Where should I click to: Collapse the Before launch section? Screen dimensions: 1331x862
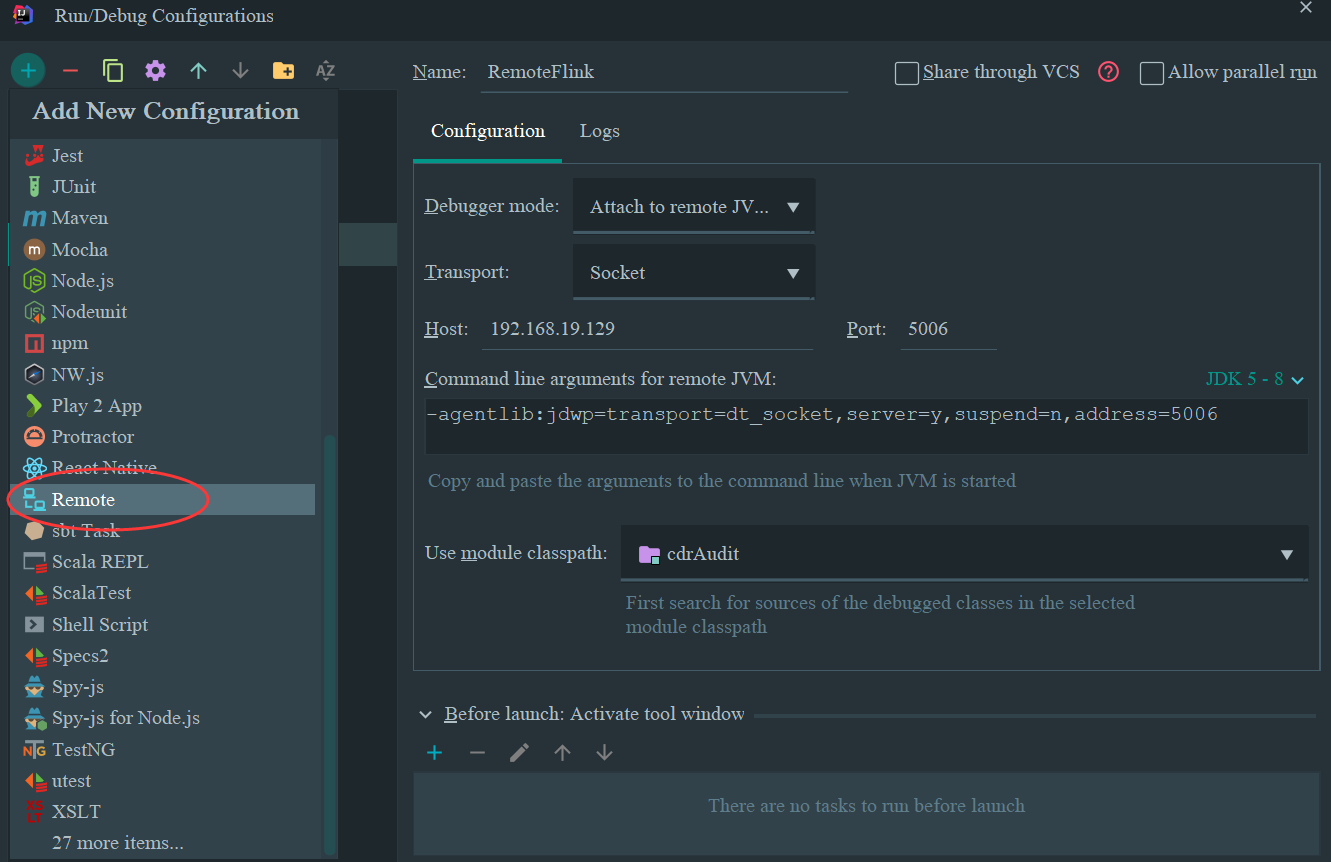tap(426, 713)
